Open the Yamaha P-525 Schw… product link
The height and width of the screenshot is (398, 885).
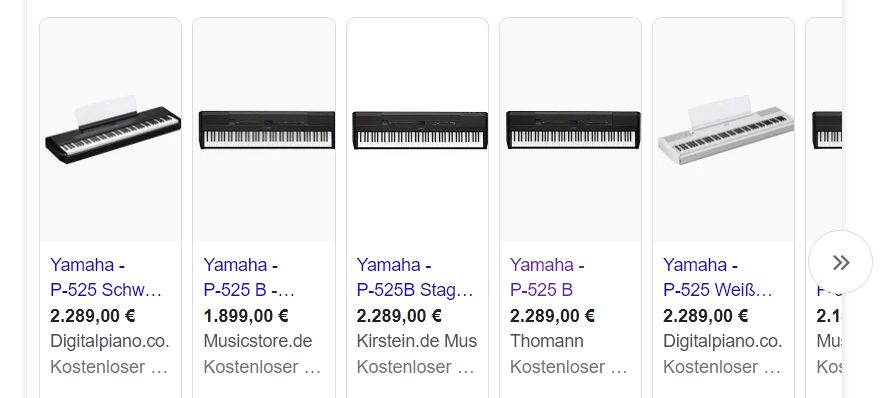[106, 277]
